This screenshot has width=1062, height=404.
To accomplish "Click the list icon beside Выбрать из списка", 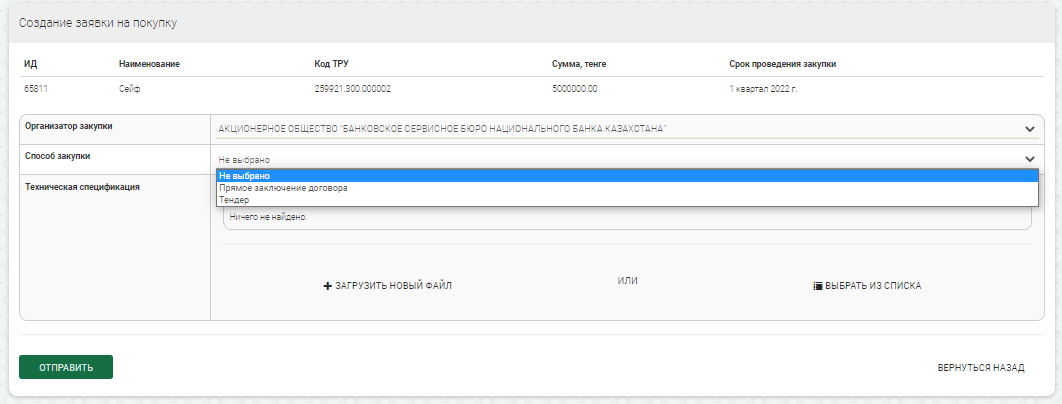I will click(x=817, y=286).
